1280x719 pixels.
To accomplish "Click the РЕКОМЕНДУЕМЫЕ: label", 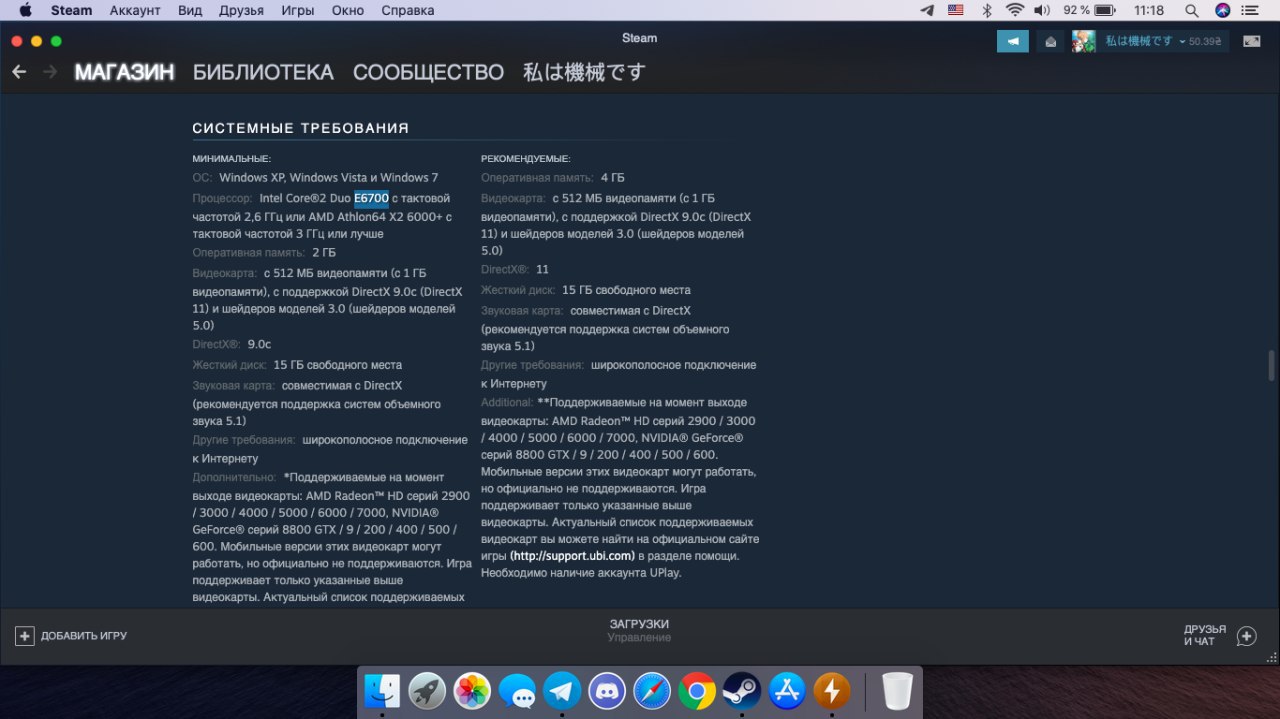I will [x=526, y=158].
